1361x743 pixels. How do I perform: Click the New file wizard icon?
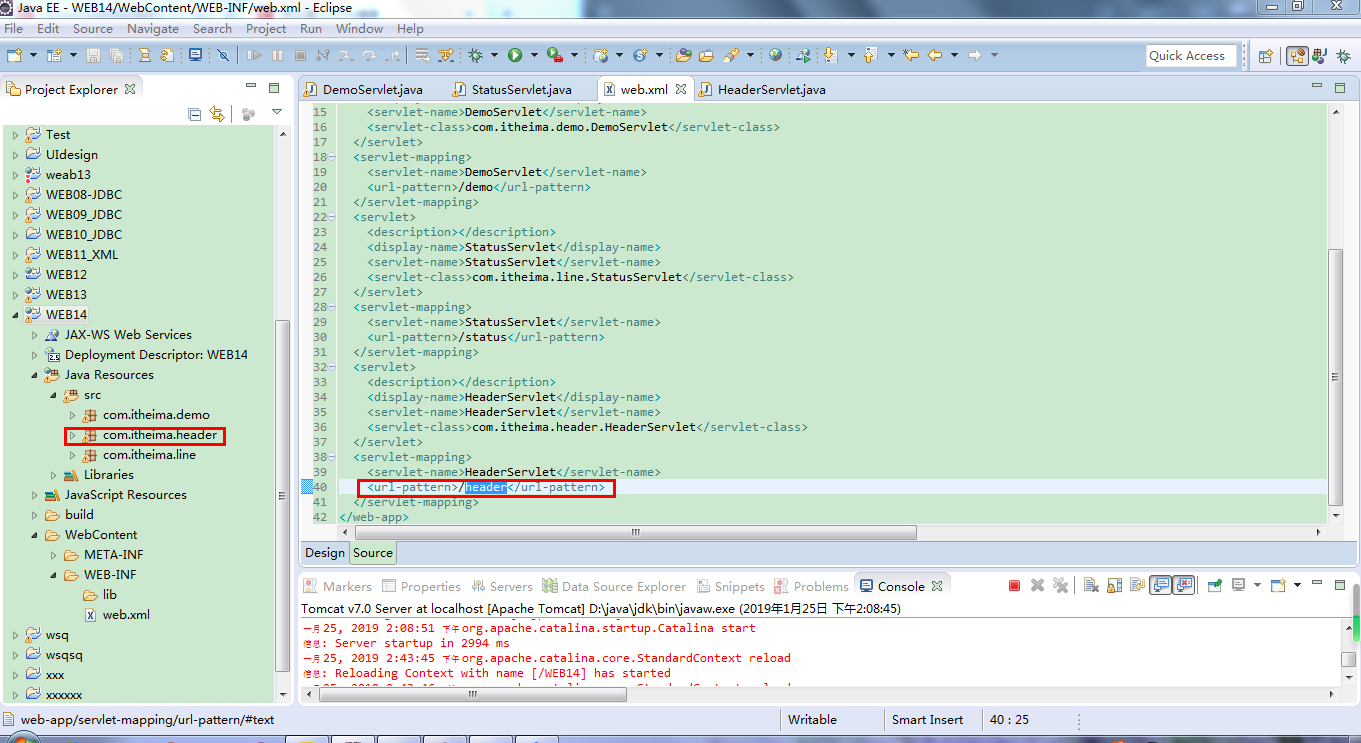coord(14,55)
